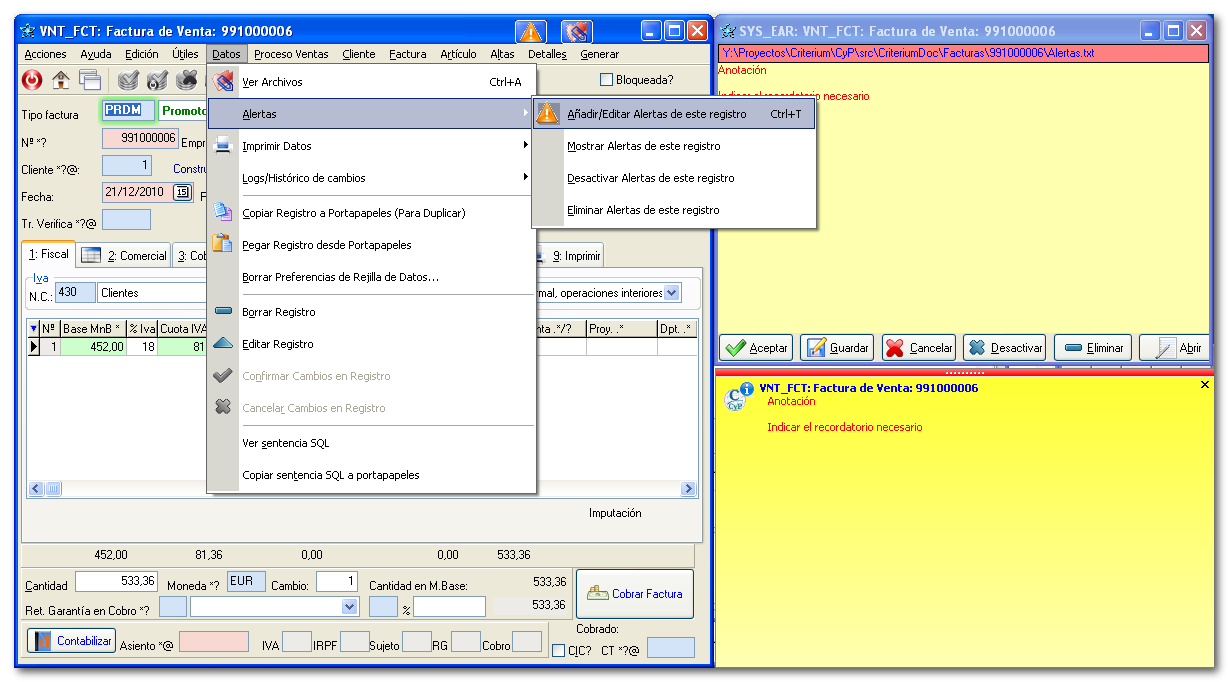This screenshot has width=1228, height=682.
Task: Open the operaciones interiores dropdown
Action: [672, 293]
